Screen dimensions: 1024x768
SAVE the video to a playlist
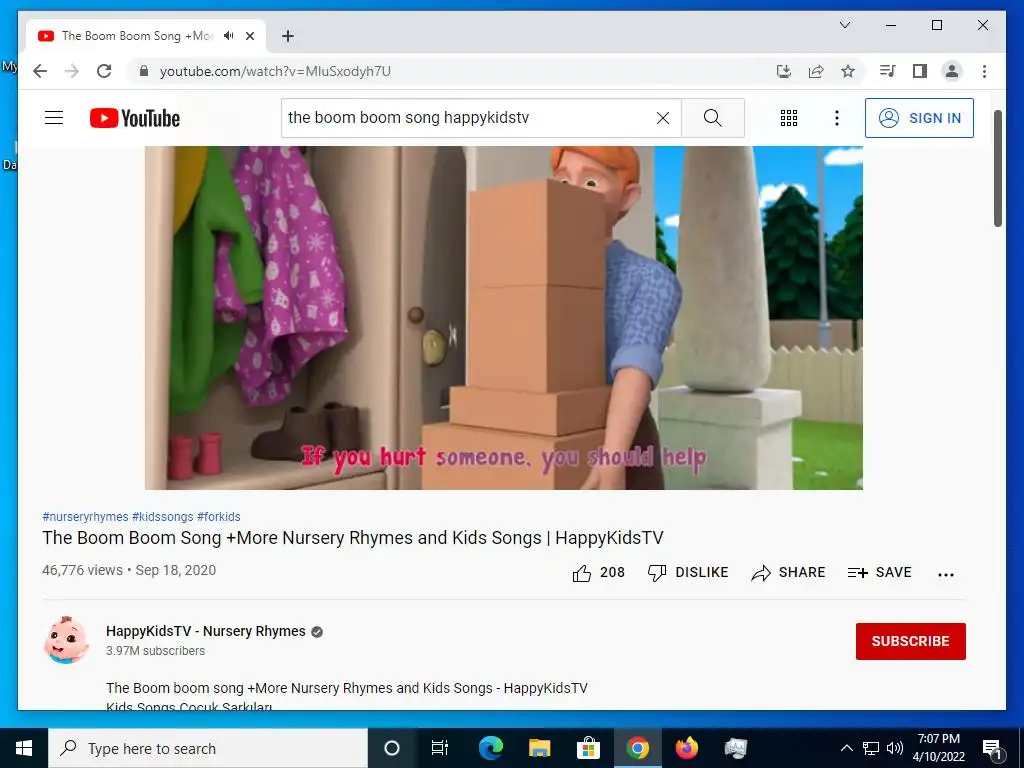pyautogui.click(x=879, y=573)
